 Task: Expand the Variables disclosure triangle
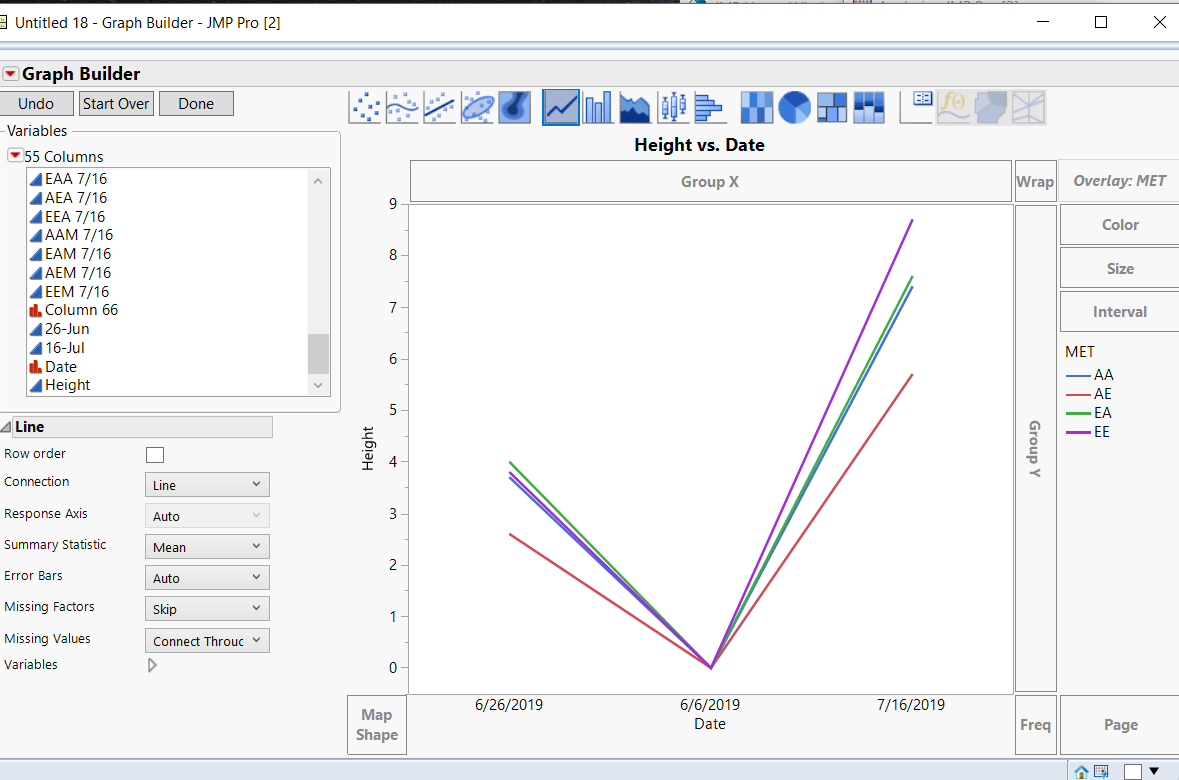tap(152, 665)
